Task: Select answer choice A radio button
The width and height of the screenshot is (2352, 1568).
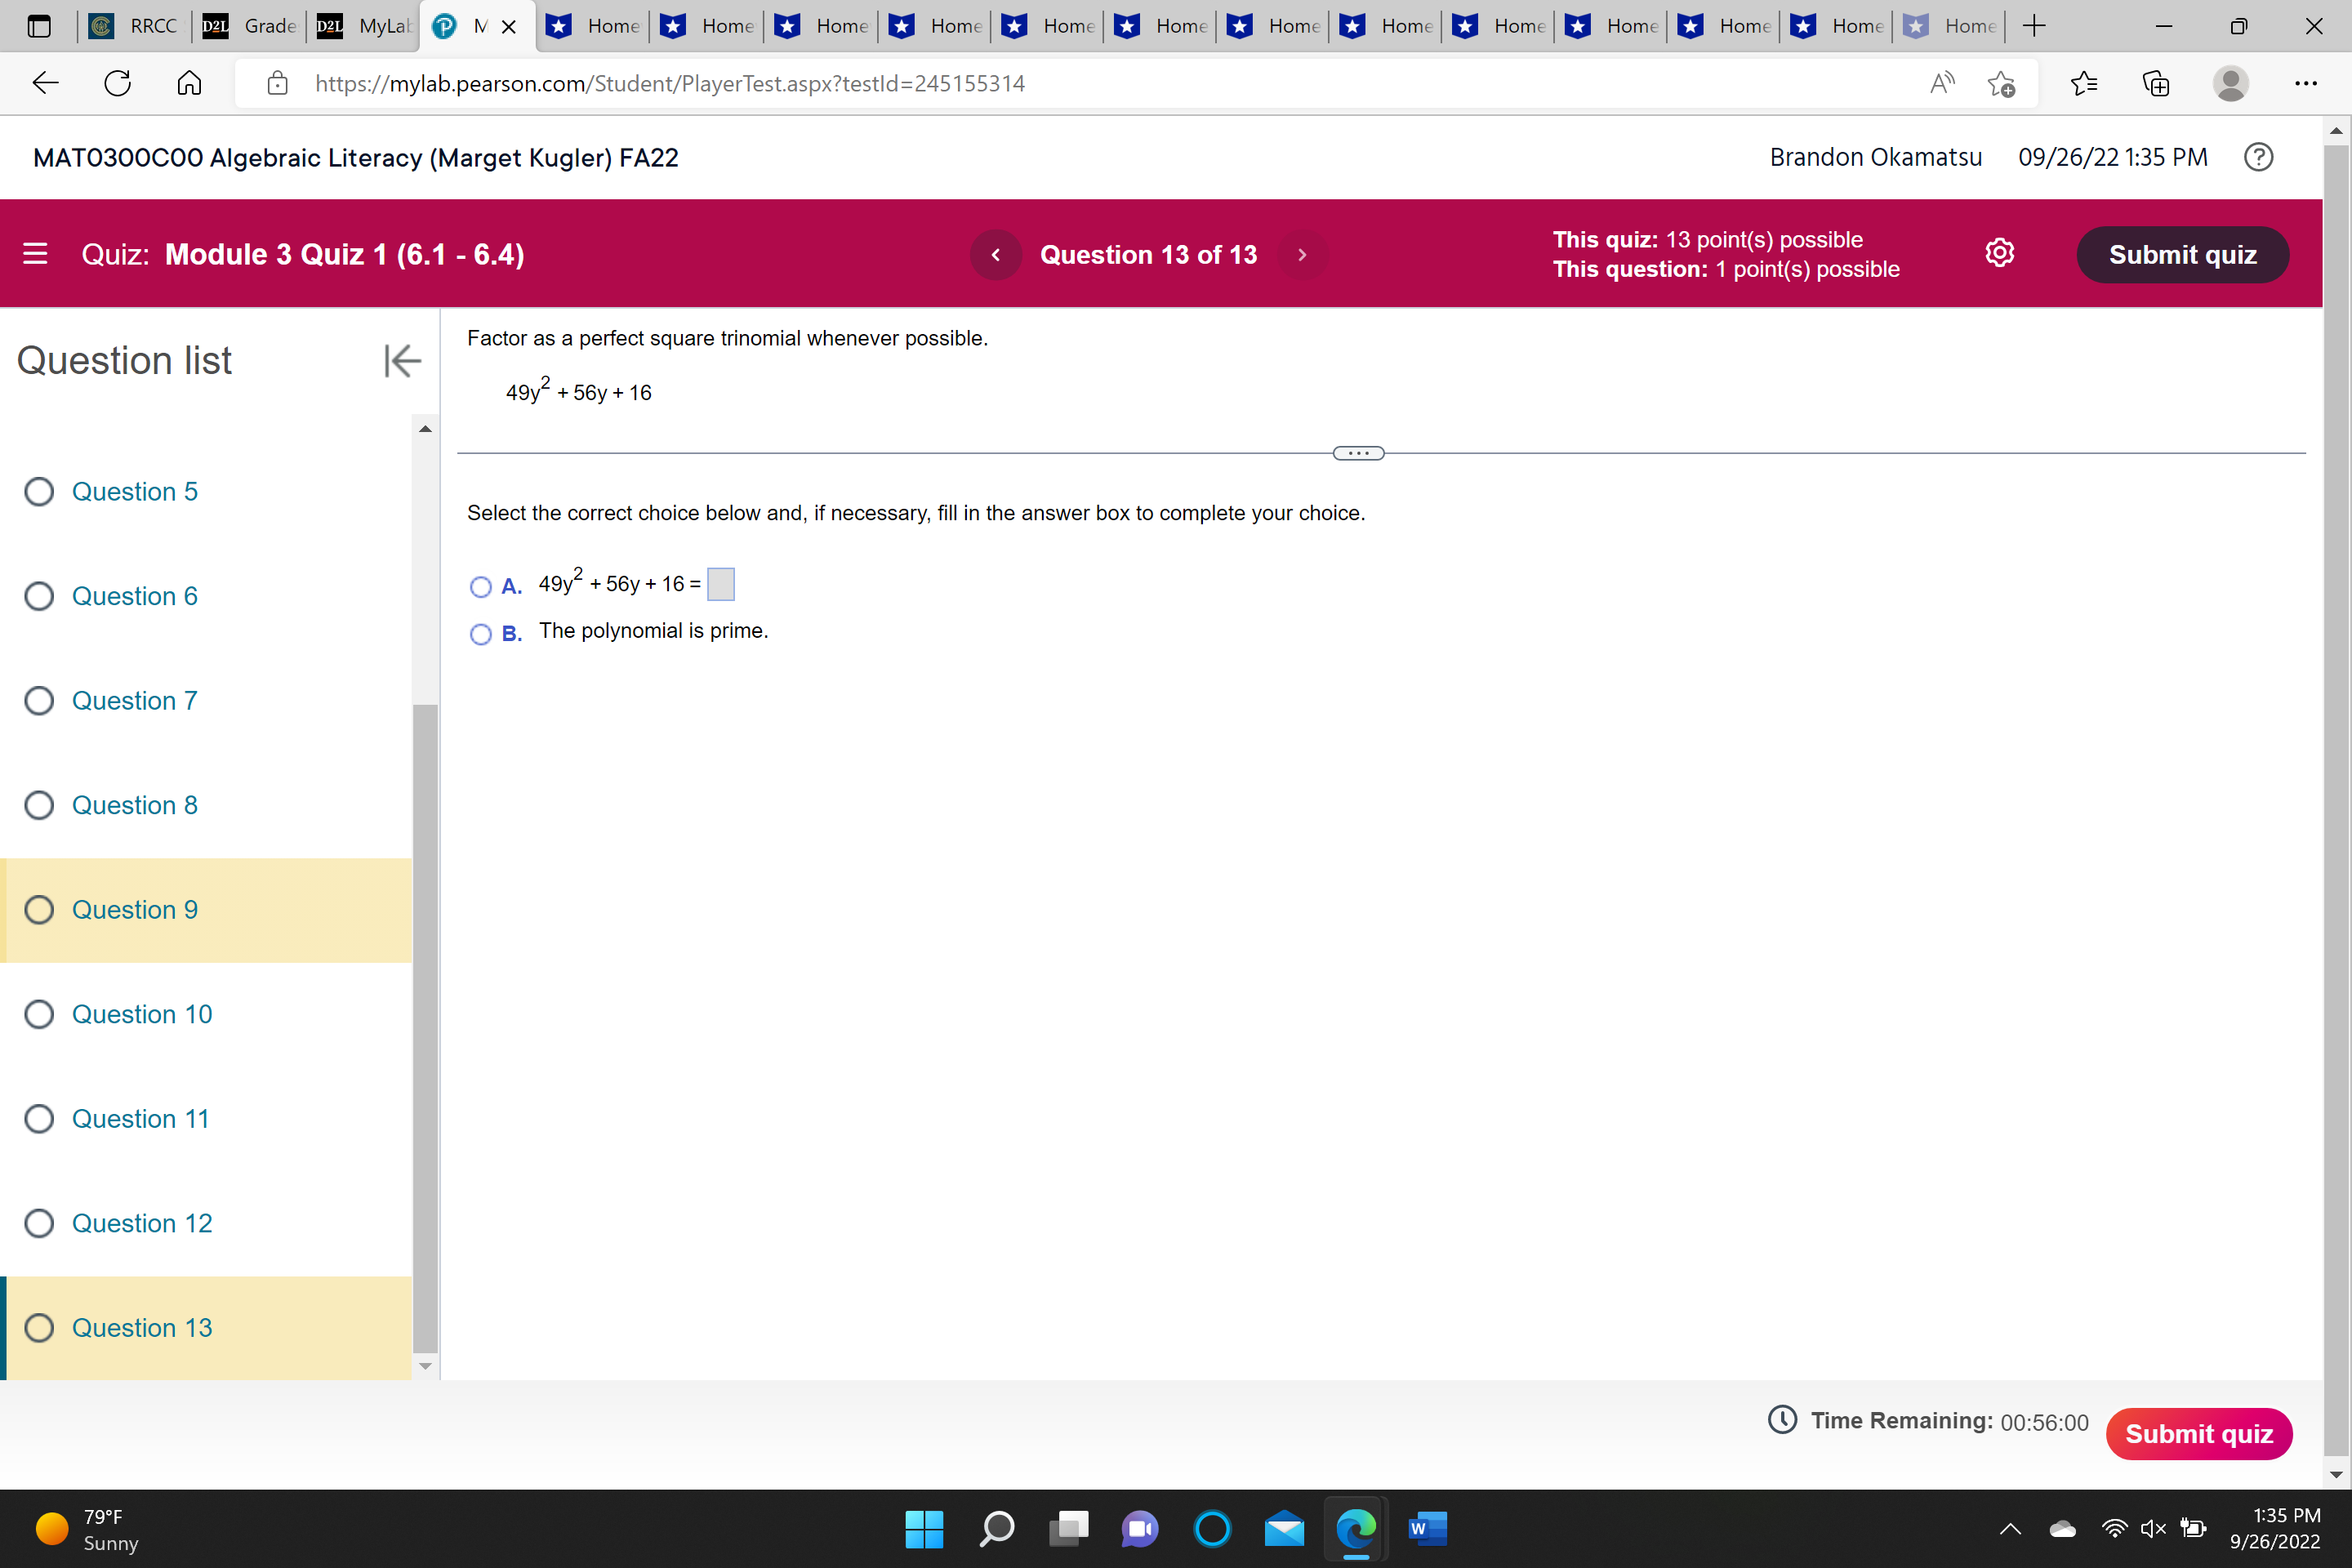Action: coord(481,587)
